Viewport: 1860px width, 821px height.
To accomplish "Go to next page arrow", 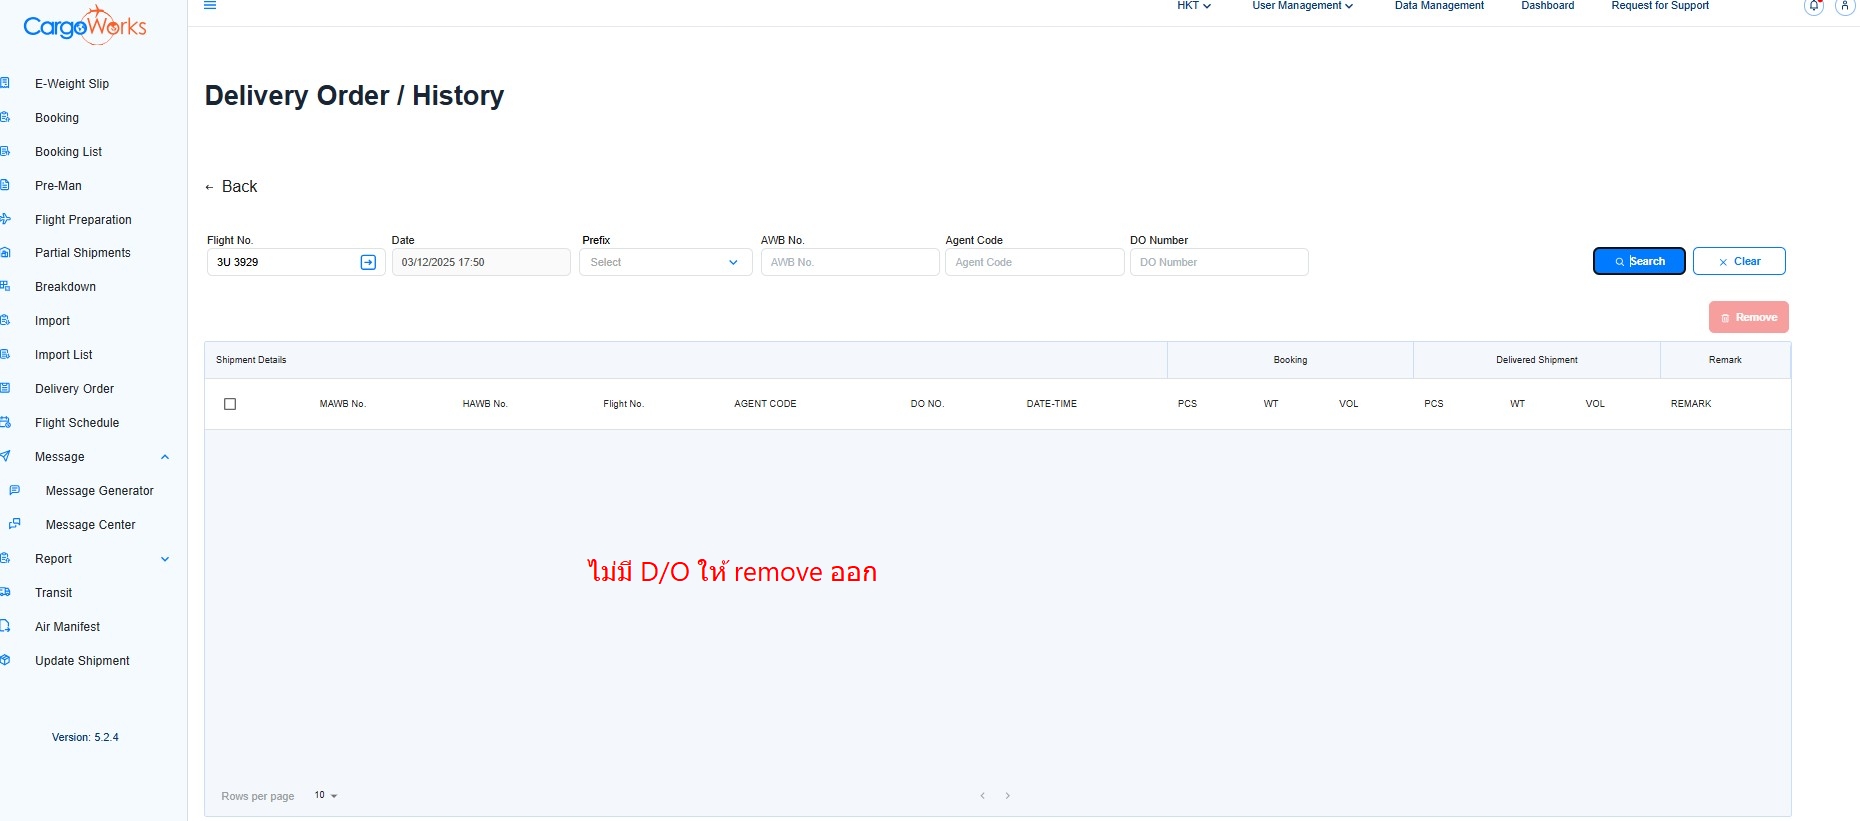I will (1007, 796).
